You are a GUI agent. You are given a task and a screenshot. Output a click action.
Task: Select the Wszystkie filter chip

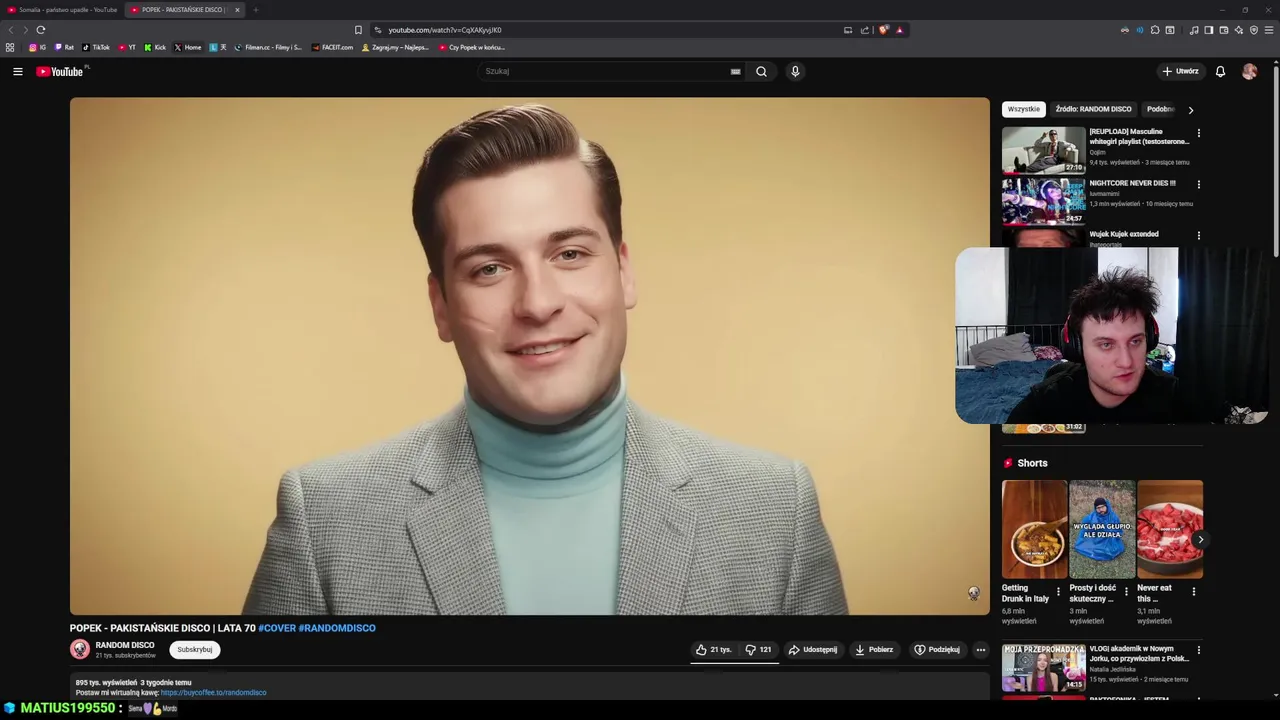tap(1023, 109)
